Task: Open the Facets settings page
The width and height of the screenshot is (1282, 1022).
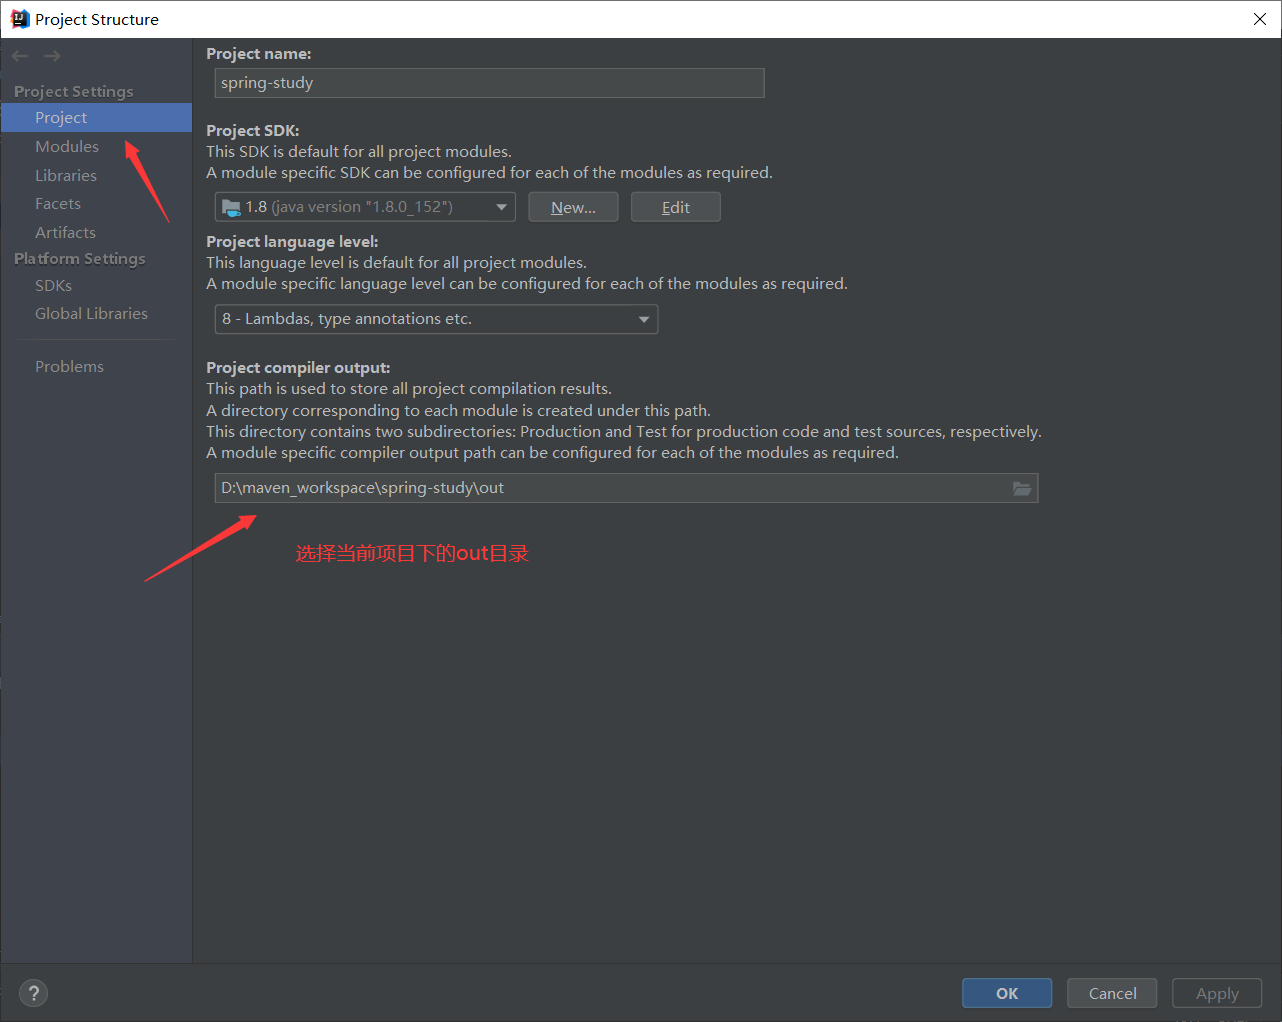Action: 58,203
